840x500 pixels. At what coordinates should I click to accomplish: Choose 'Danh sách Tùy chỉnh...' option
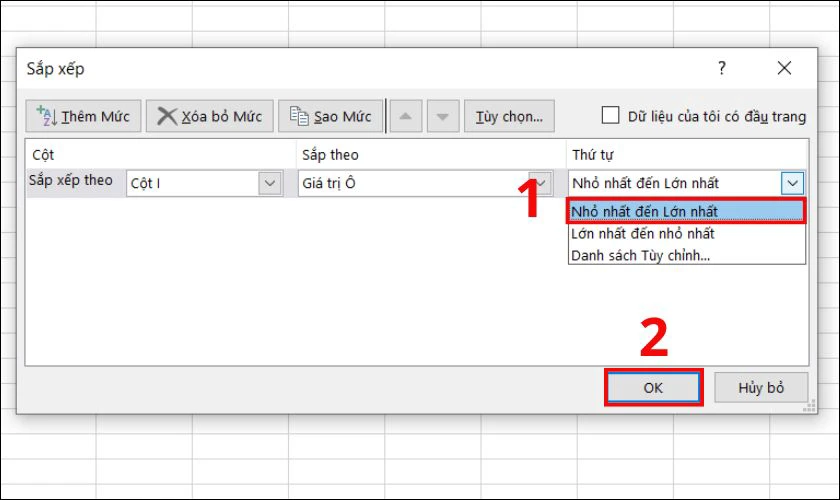point(686,256)
